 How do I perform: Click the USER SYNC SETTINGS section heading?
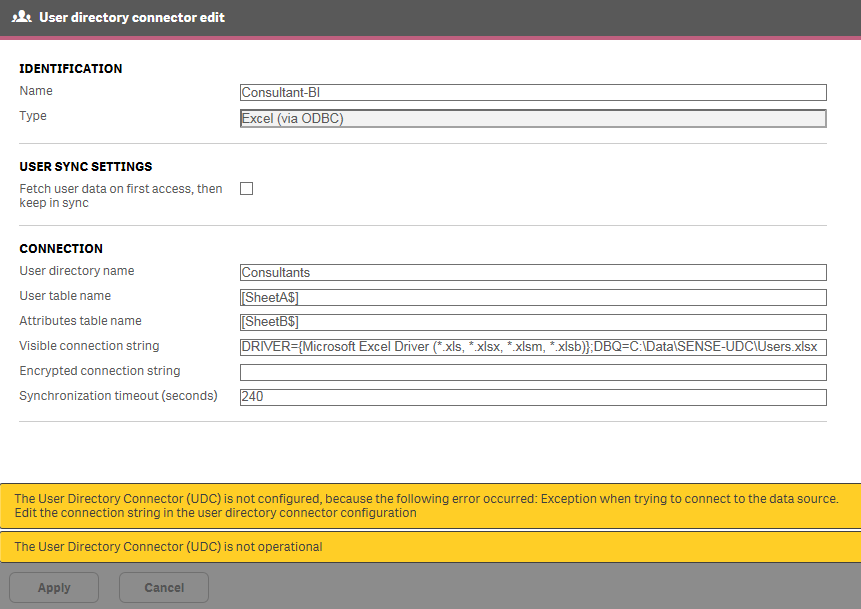85,167
